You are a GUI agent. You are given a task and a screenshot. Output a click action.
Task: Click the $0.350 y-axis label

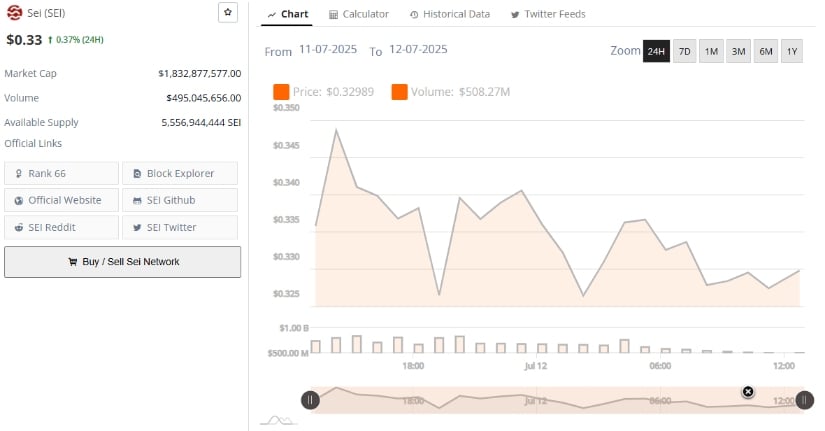tap(286, 108)
